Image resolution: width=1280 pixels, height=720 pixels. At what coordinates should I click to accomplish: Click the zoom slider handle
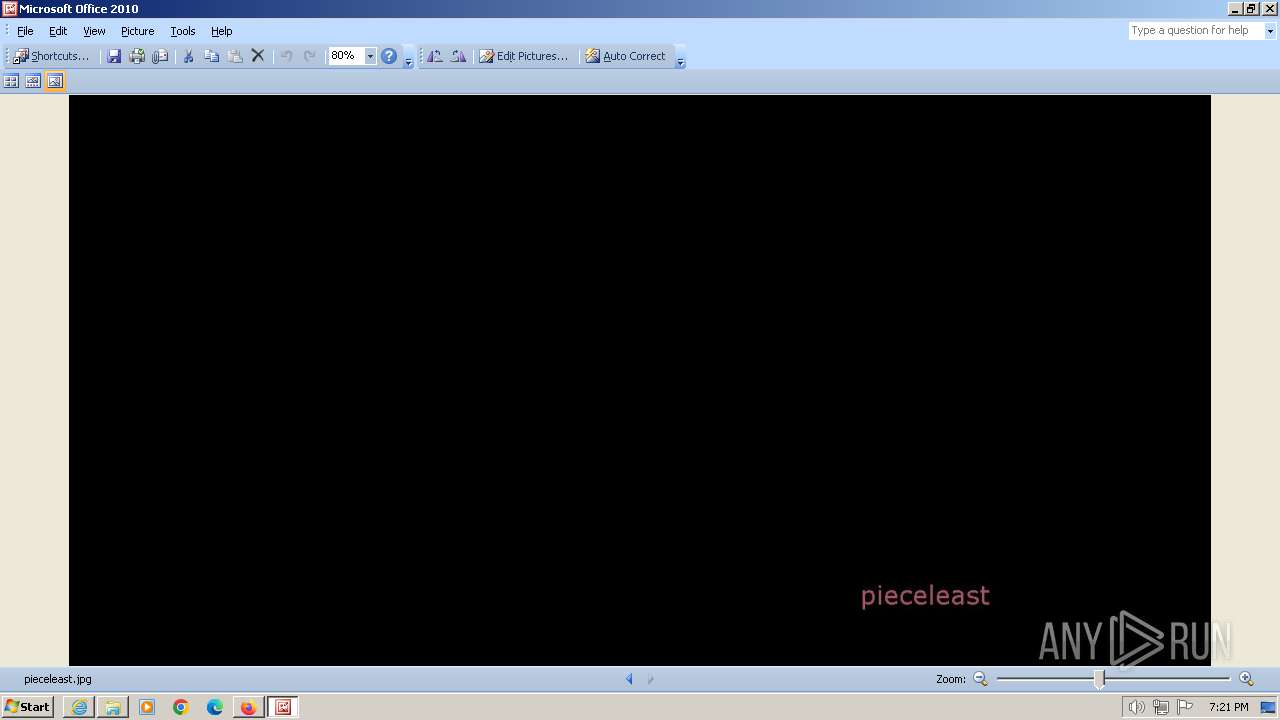(1099, 679)
